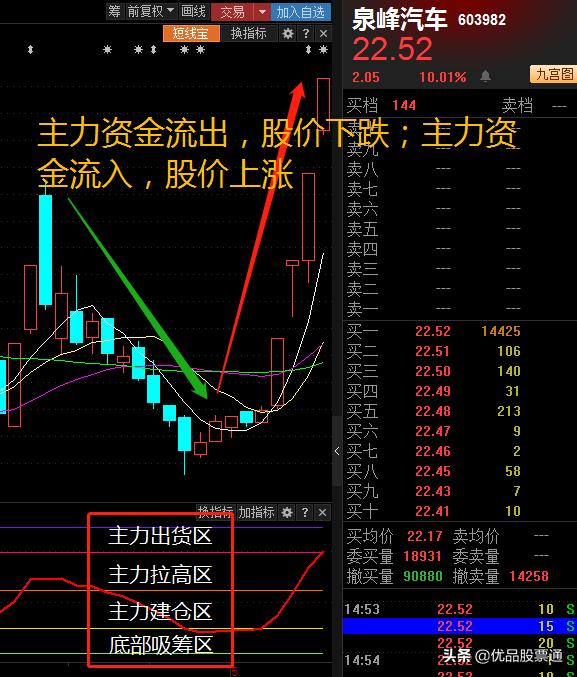Open the 前复权 adjustment dropdown
Image resolution: width=577 pixels, height=677 pixels.
pyautogui.click(x=151, y=11)
